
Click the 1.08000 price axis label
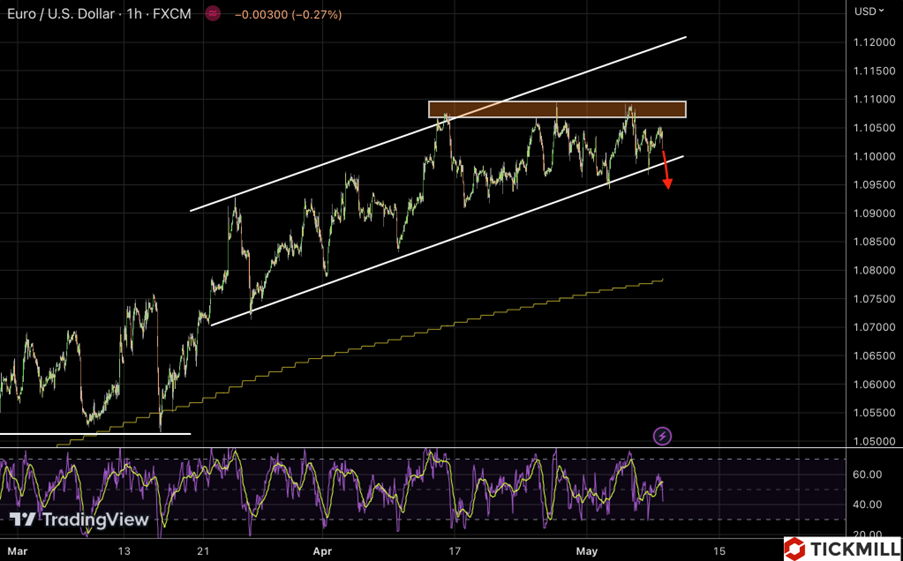[874, 271]
